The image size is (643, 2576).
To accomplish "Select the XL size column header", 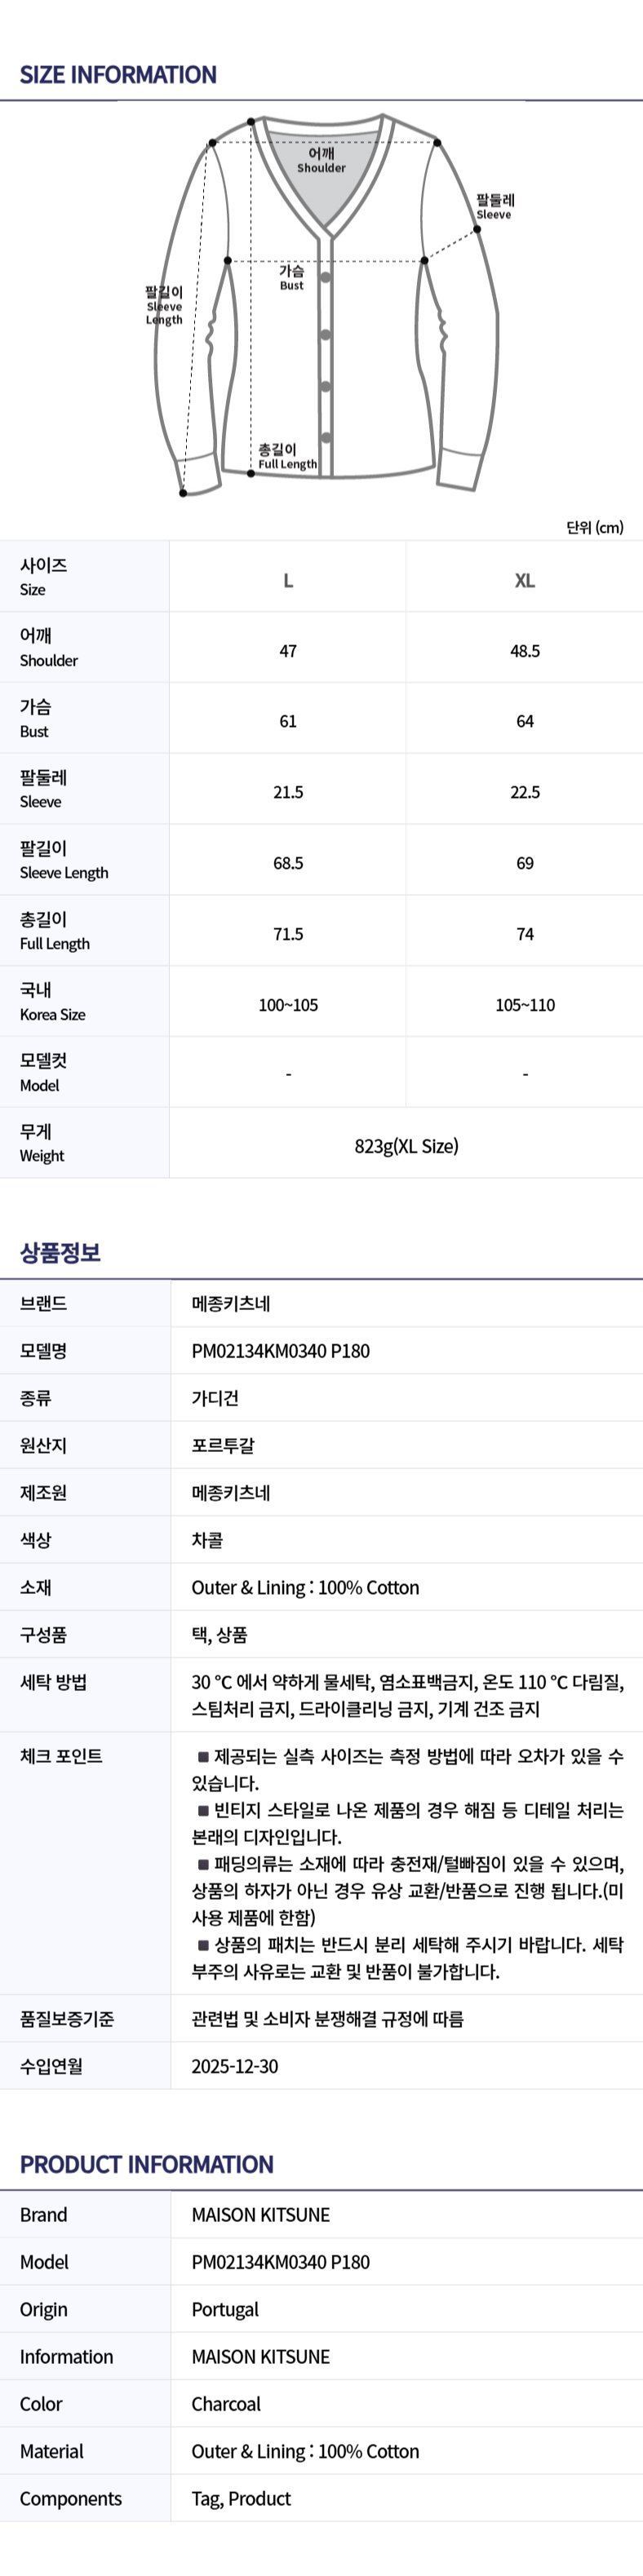I will tap(525, 581).
